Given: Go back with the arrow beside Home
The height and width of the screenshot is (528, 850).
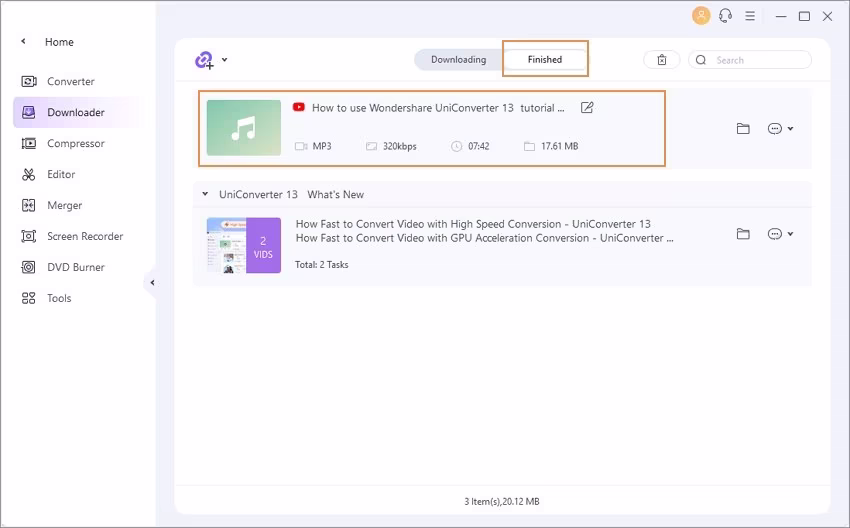Looking at the screenshot, I should click(23, 41).
